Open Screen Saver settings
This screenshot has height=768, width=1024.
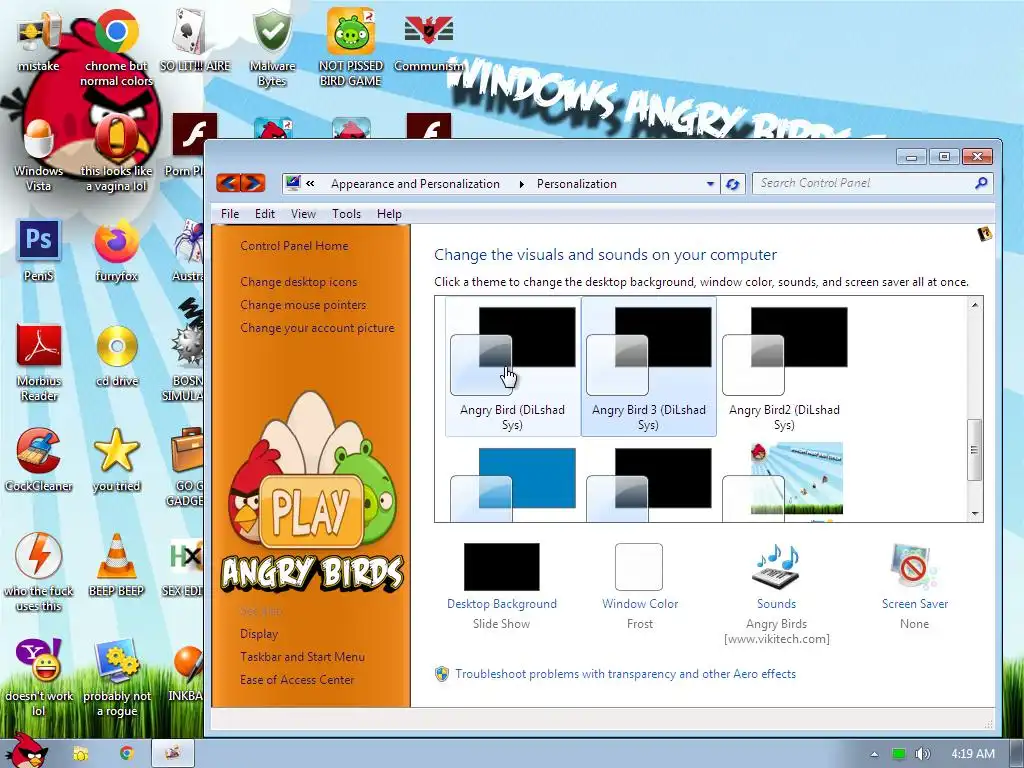click(914, 586)
